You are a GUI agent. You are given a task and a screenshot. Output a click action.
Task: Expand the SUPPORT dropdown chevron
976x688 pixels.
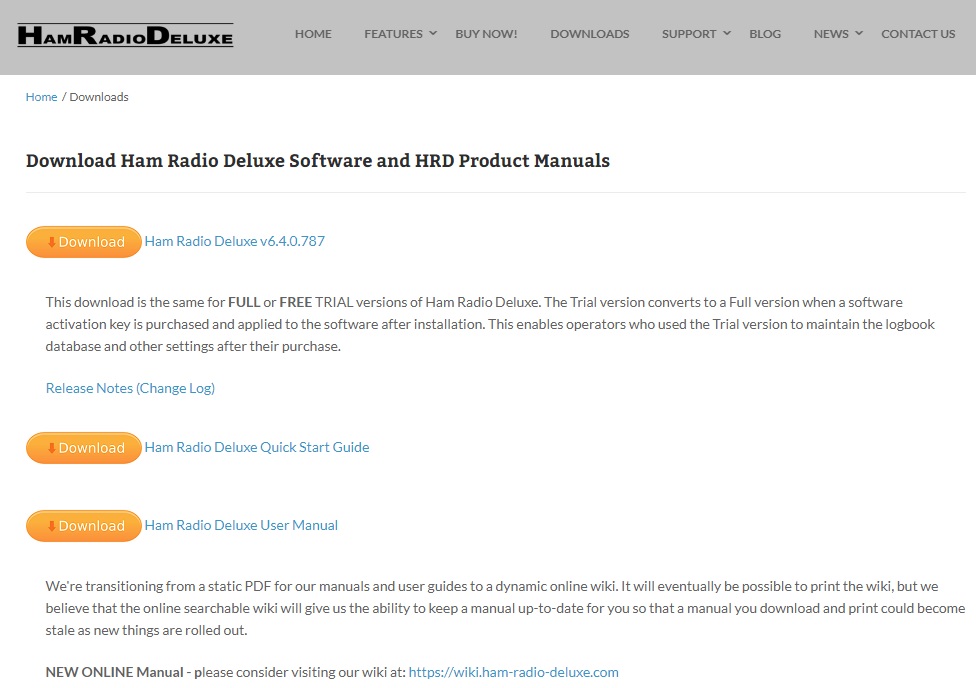click(x=726, y=34)
